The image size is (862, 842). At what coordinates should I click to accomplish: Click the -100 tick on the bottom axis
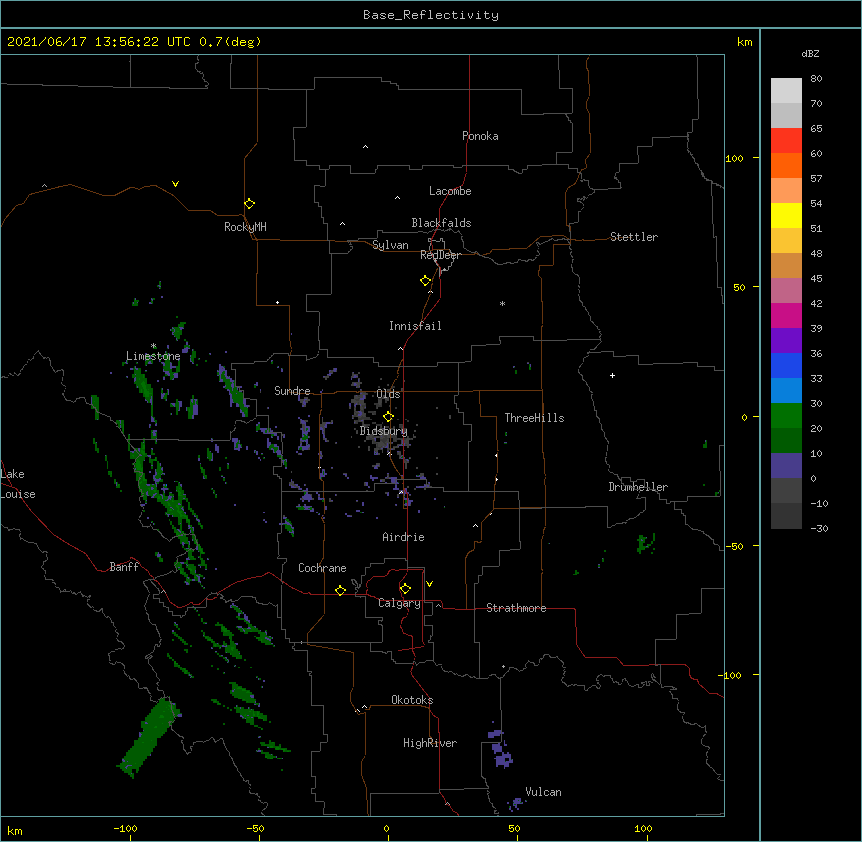click(125, 828)
